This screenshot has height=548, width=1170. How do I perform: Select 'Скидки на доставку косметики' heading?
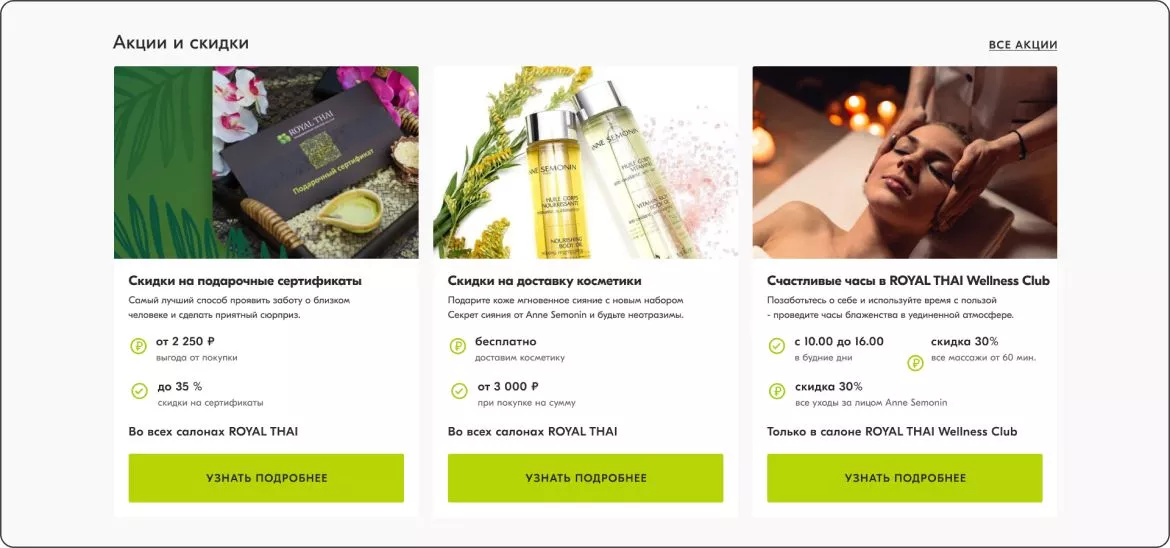545,281
